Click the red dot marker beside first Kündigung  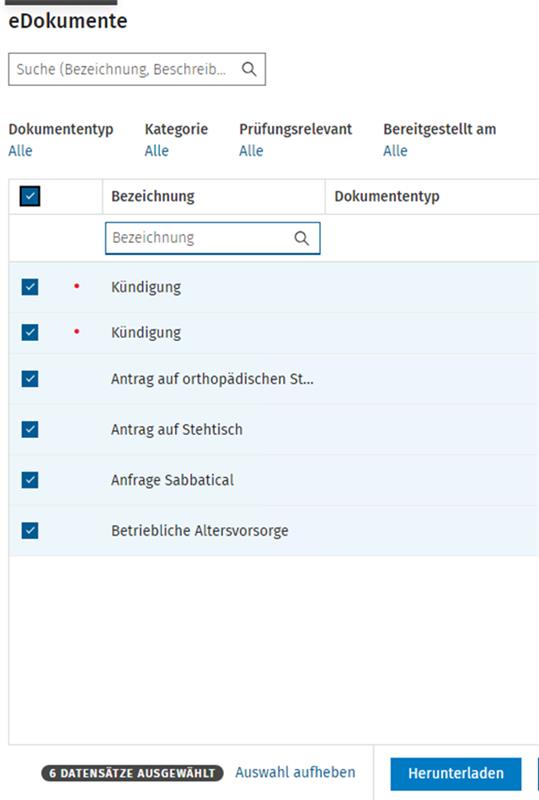coord(77,286)
